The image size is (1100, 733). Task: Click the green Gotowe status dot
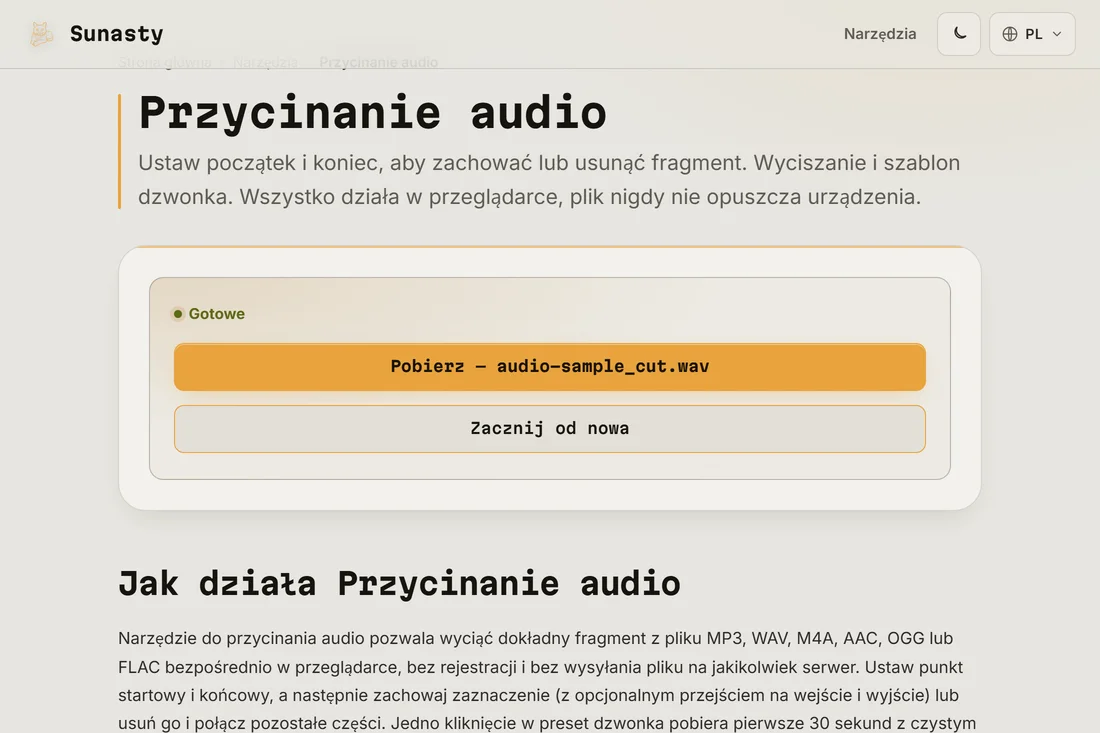tap(178, 314)
